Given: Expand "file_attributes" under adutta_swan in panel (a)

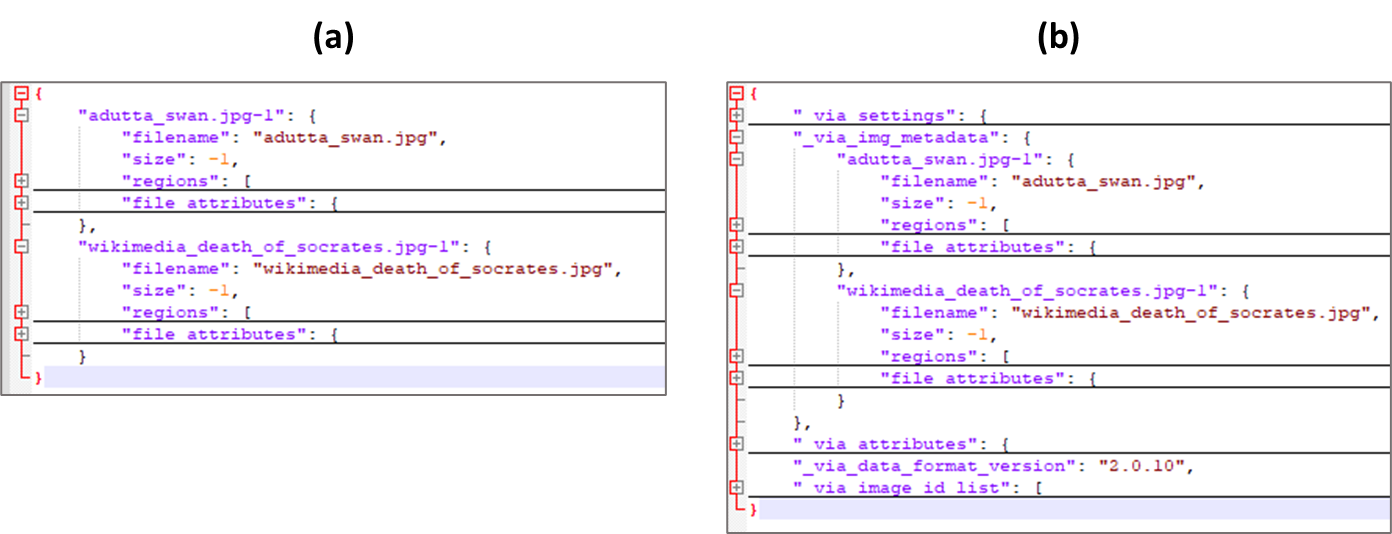Looking at the screenshot, I should point(22,203).
